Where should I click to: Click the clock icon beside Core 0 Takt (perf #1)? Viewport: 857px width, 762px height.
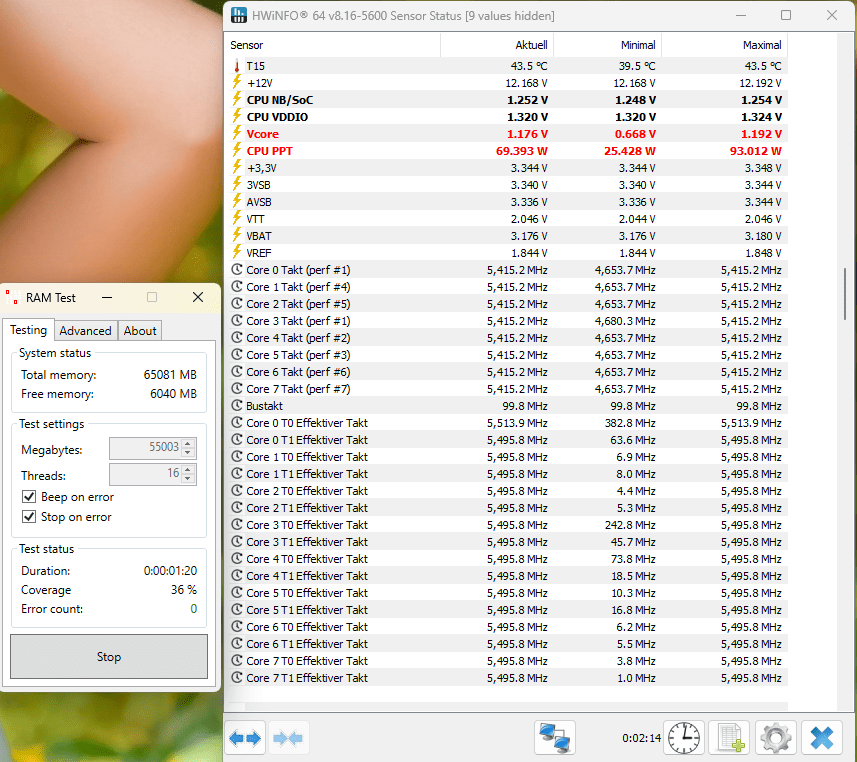pos(237,269)
